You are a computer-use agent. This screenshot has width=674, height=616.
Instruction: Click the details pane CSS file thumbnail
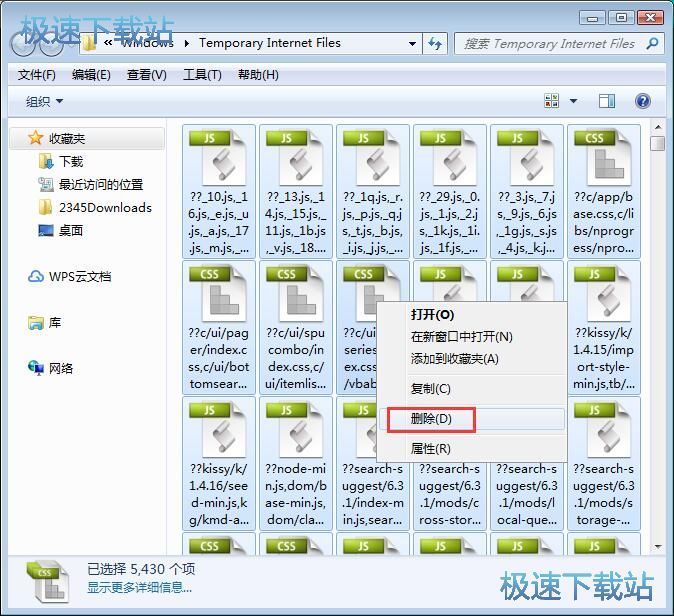point(47,581)
